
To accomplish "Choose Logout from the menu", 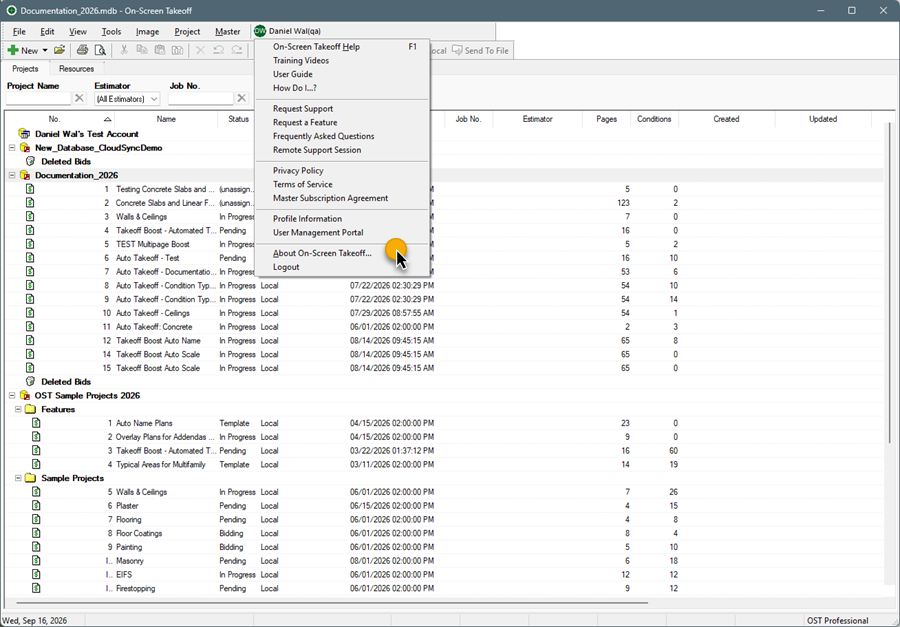I will [x=342, y=267].
